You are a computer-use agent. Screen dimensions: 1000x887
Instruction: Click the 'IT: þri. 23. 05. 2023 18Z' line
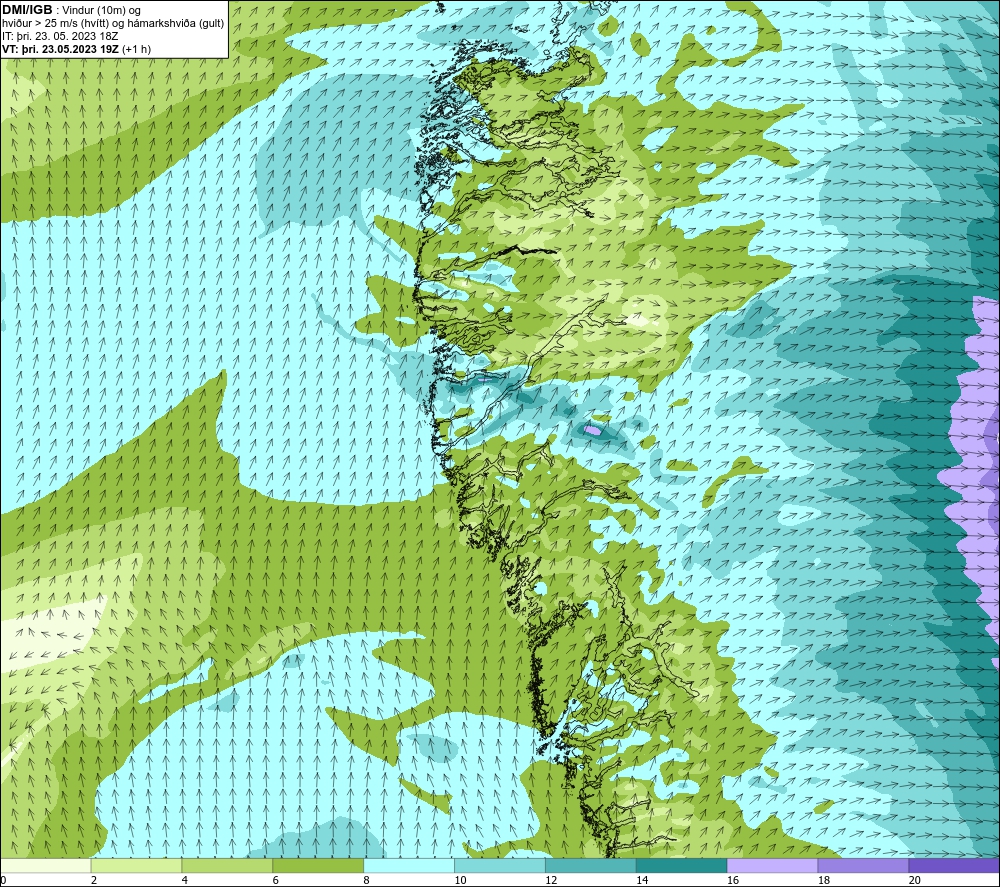click(x=60, y=36)
